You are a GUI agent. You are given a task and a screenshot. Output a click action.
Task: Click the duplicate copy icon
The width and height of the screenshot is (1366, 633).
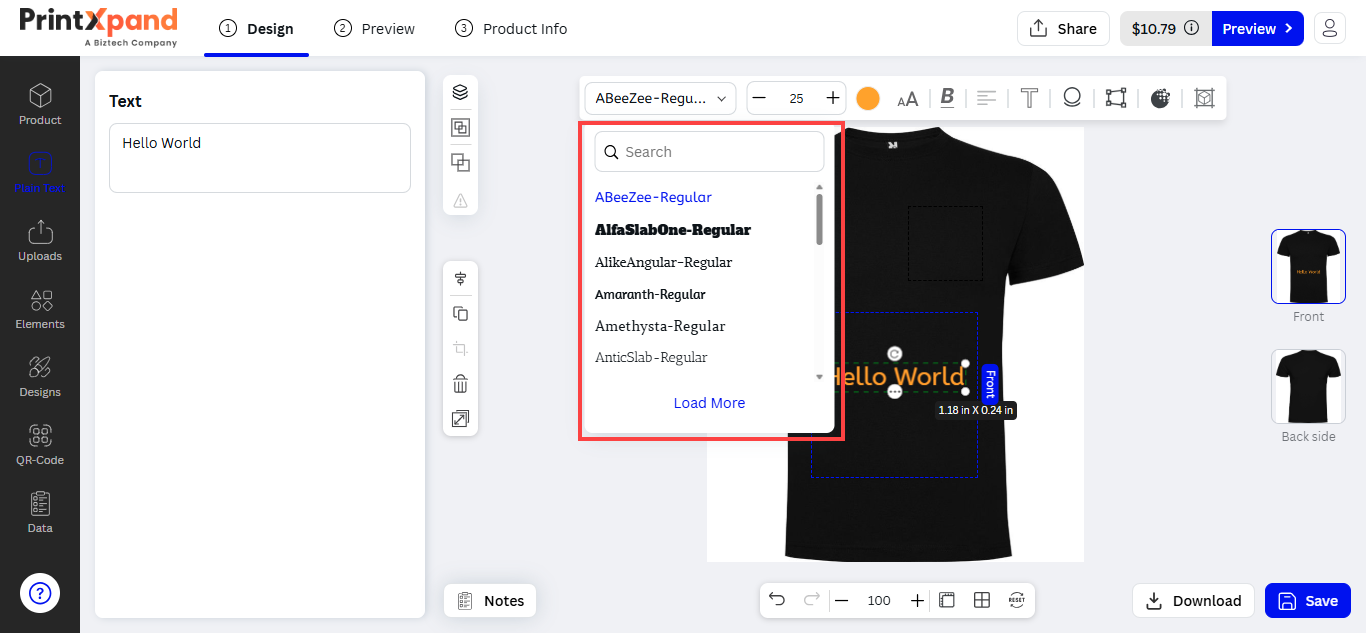(x=460, y=314)
